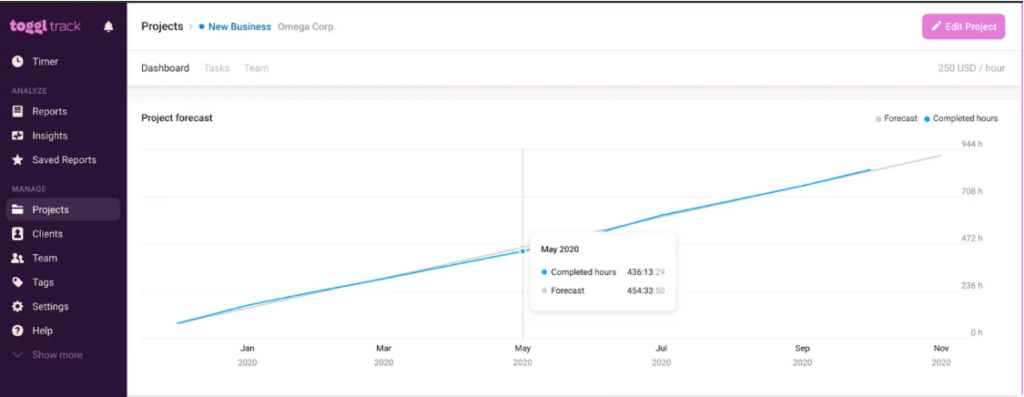
Task: Click the MANAGE section label
Action: (x=29, y=189)
